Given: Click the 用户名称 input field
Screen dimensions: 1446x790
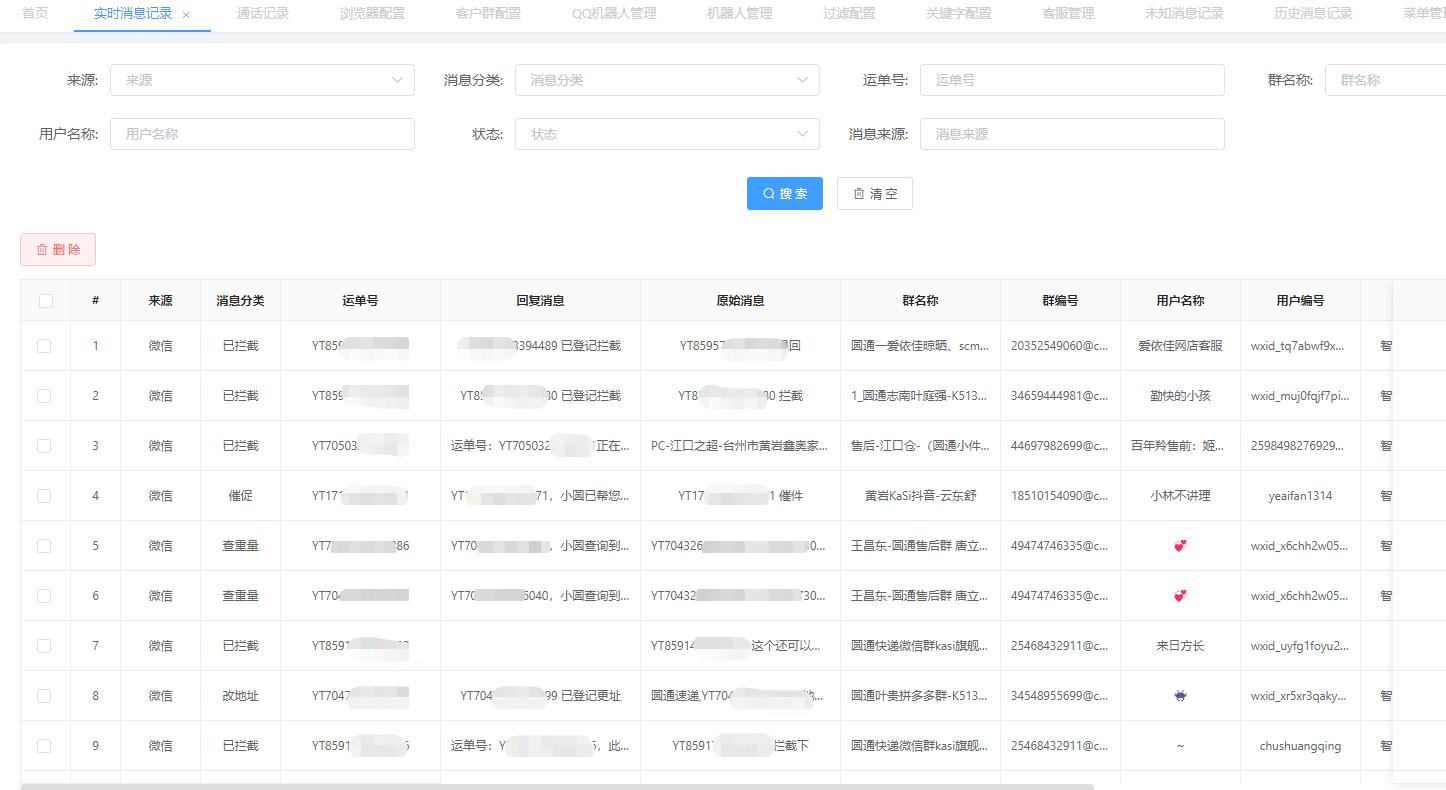Looking at the screenshot, I should (262, 133).
